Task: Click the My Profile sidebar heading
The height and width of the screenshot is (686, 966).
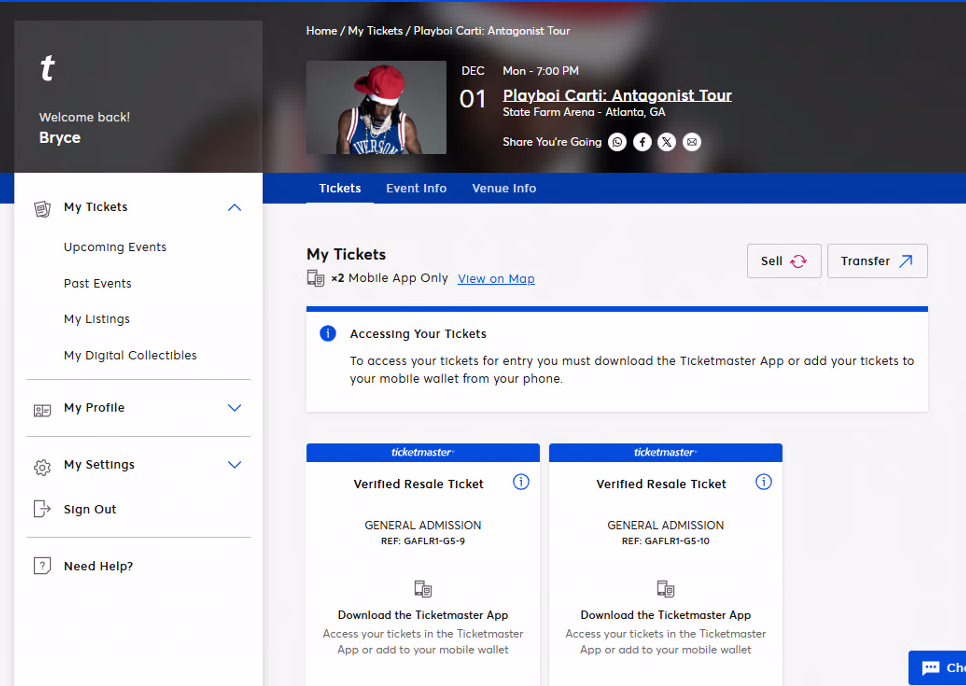Action: (x=94, y=408)
